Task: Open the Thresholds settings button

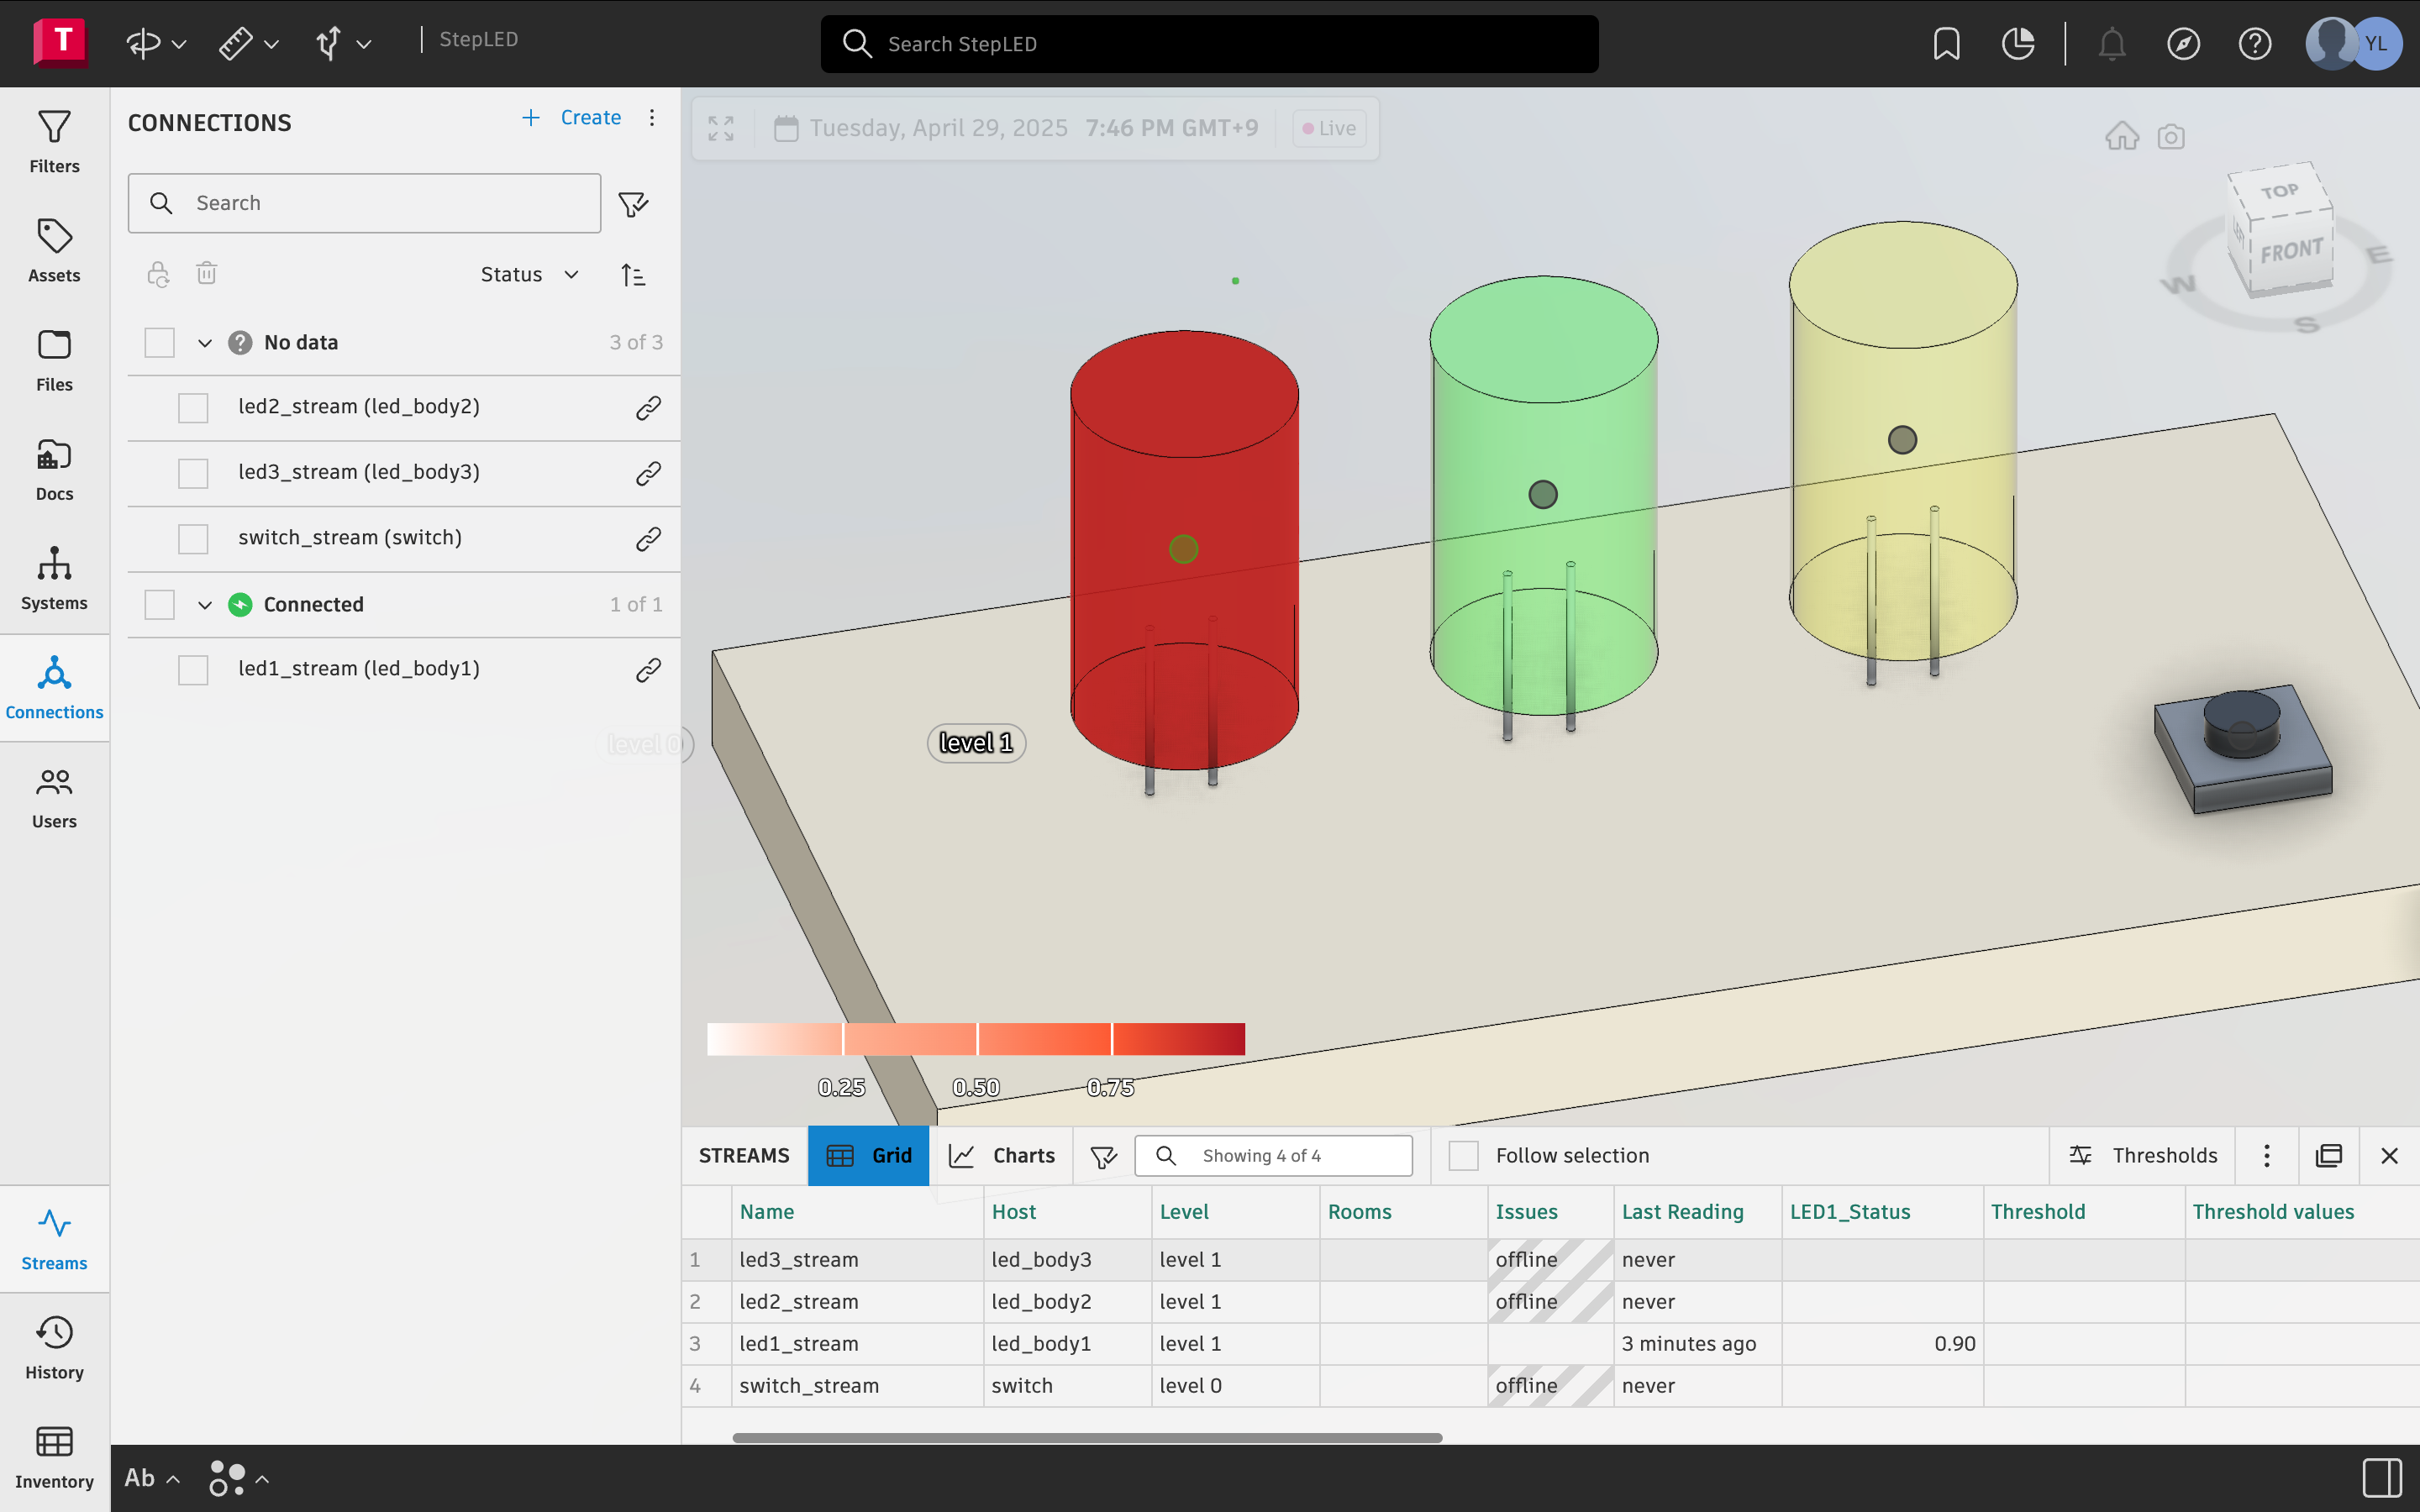Action: [x=2143, y=1156]
